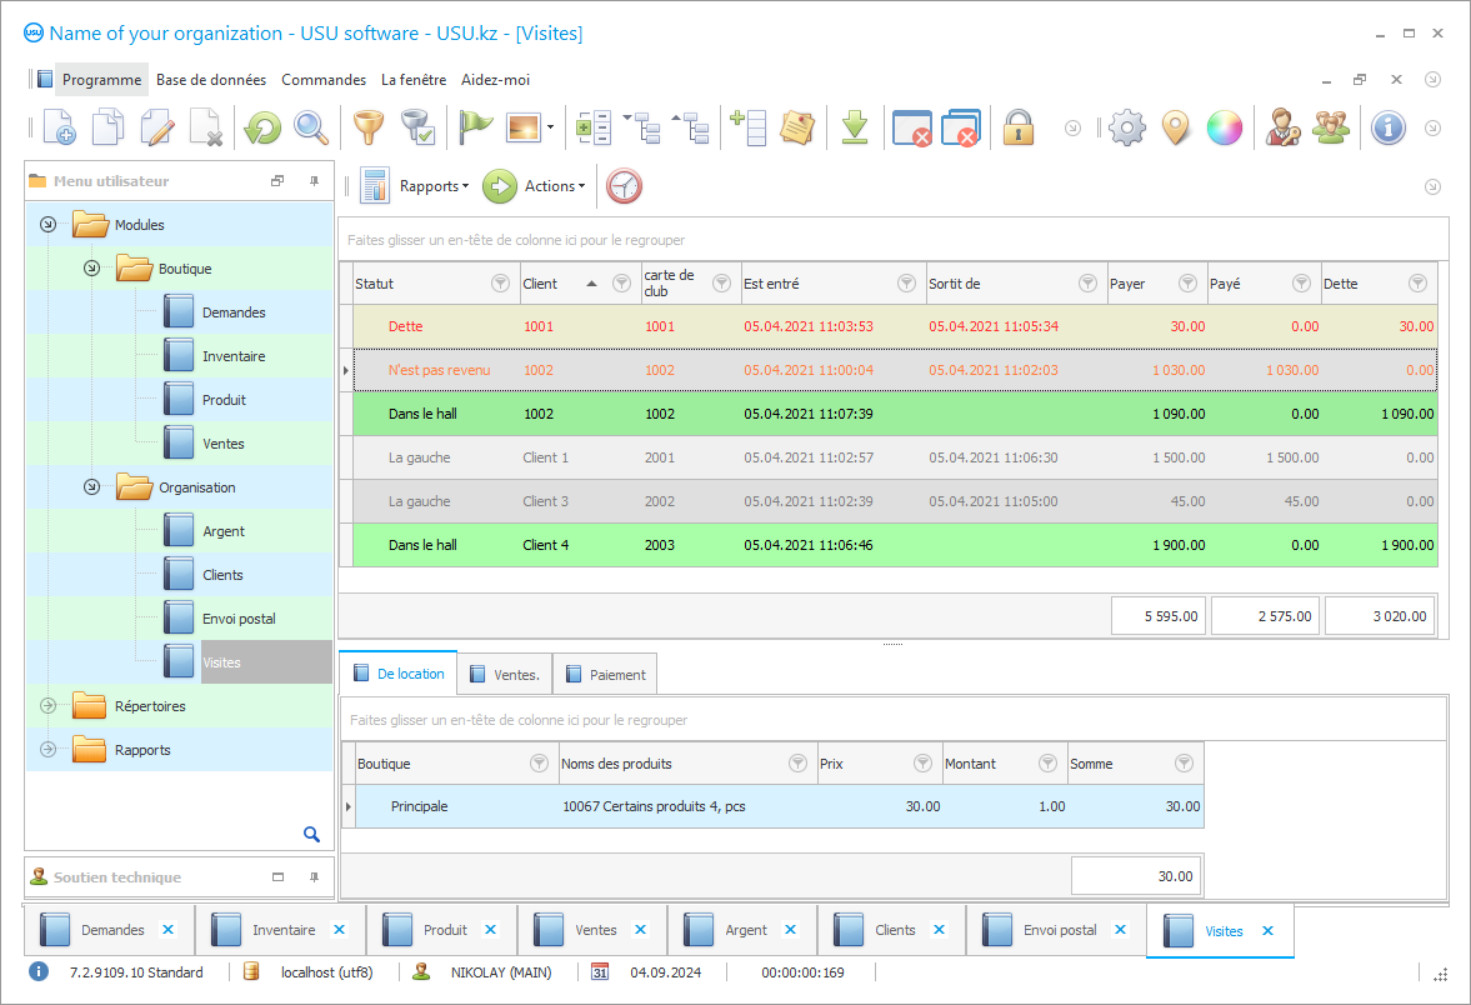This screenshot has height=1005, width=1471.
Task: Click the calendar icon in status bar
Action: [600, 972]
